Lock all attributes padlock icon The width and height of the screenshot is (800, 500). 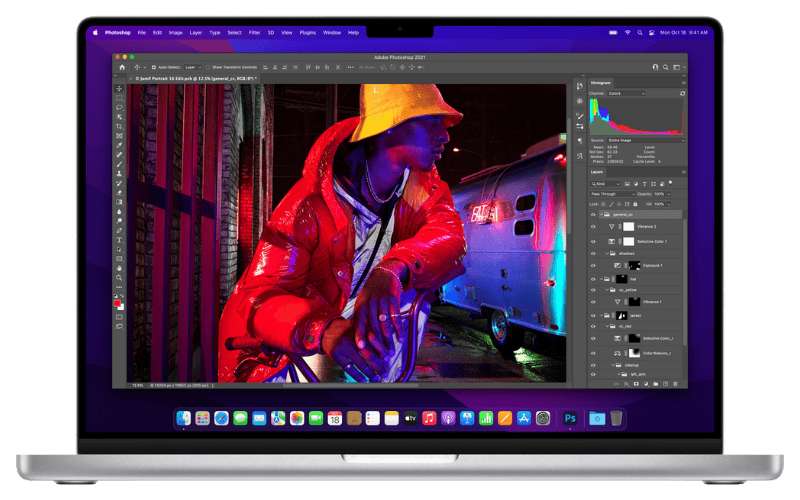click(x=635, y=204)
